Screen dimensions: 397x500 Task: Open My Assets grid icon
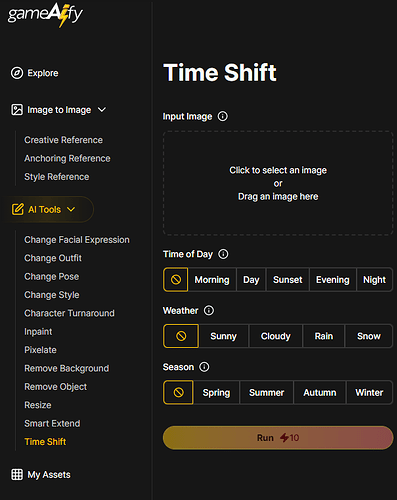pos(17,474)
